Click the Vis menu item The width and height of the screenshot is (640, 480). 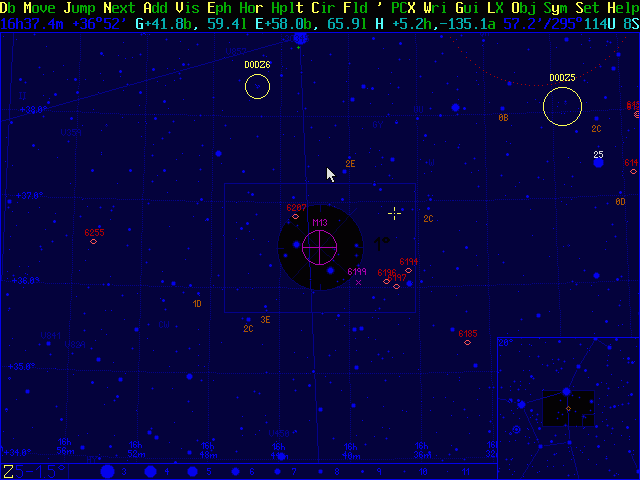(x=186, y=7)
